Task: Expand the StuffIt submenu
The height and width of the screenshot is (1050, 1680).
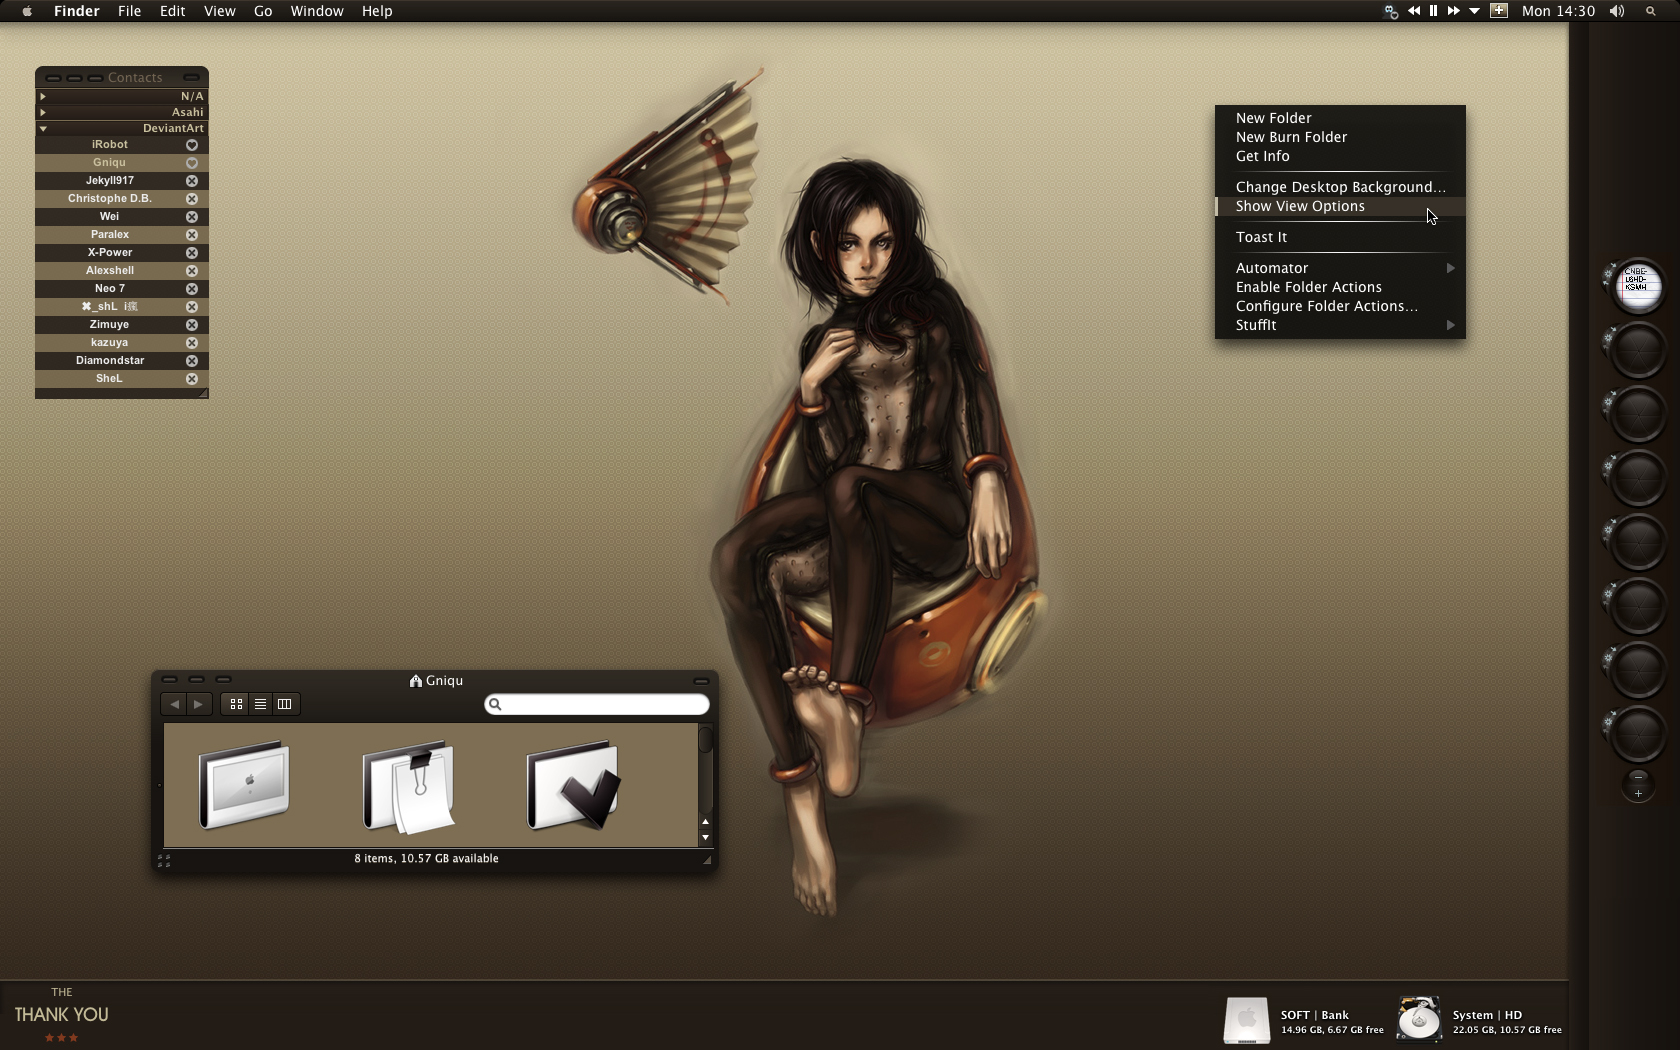Action: click(x=1340, y=325)
